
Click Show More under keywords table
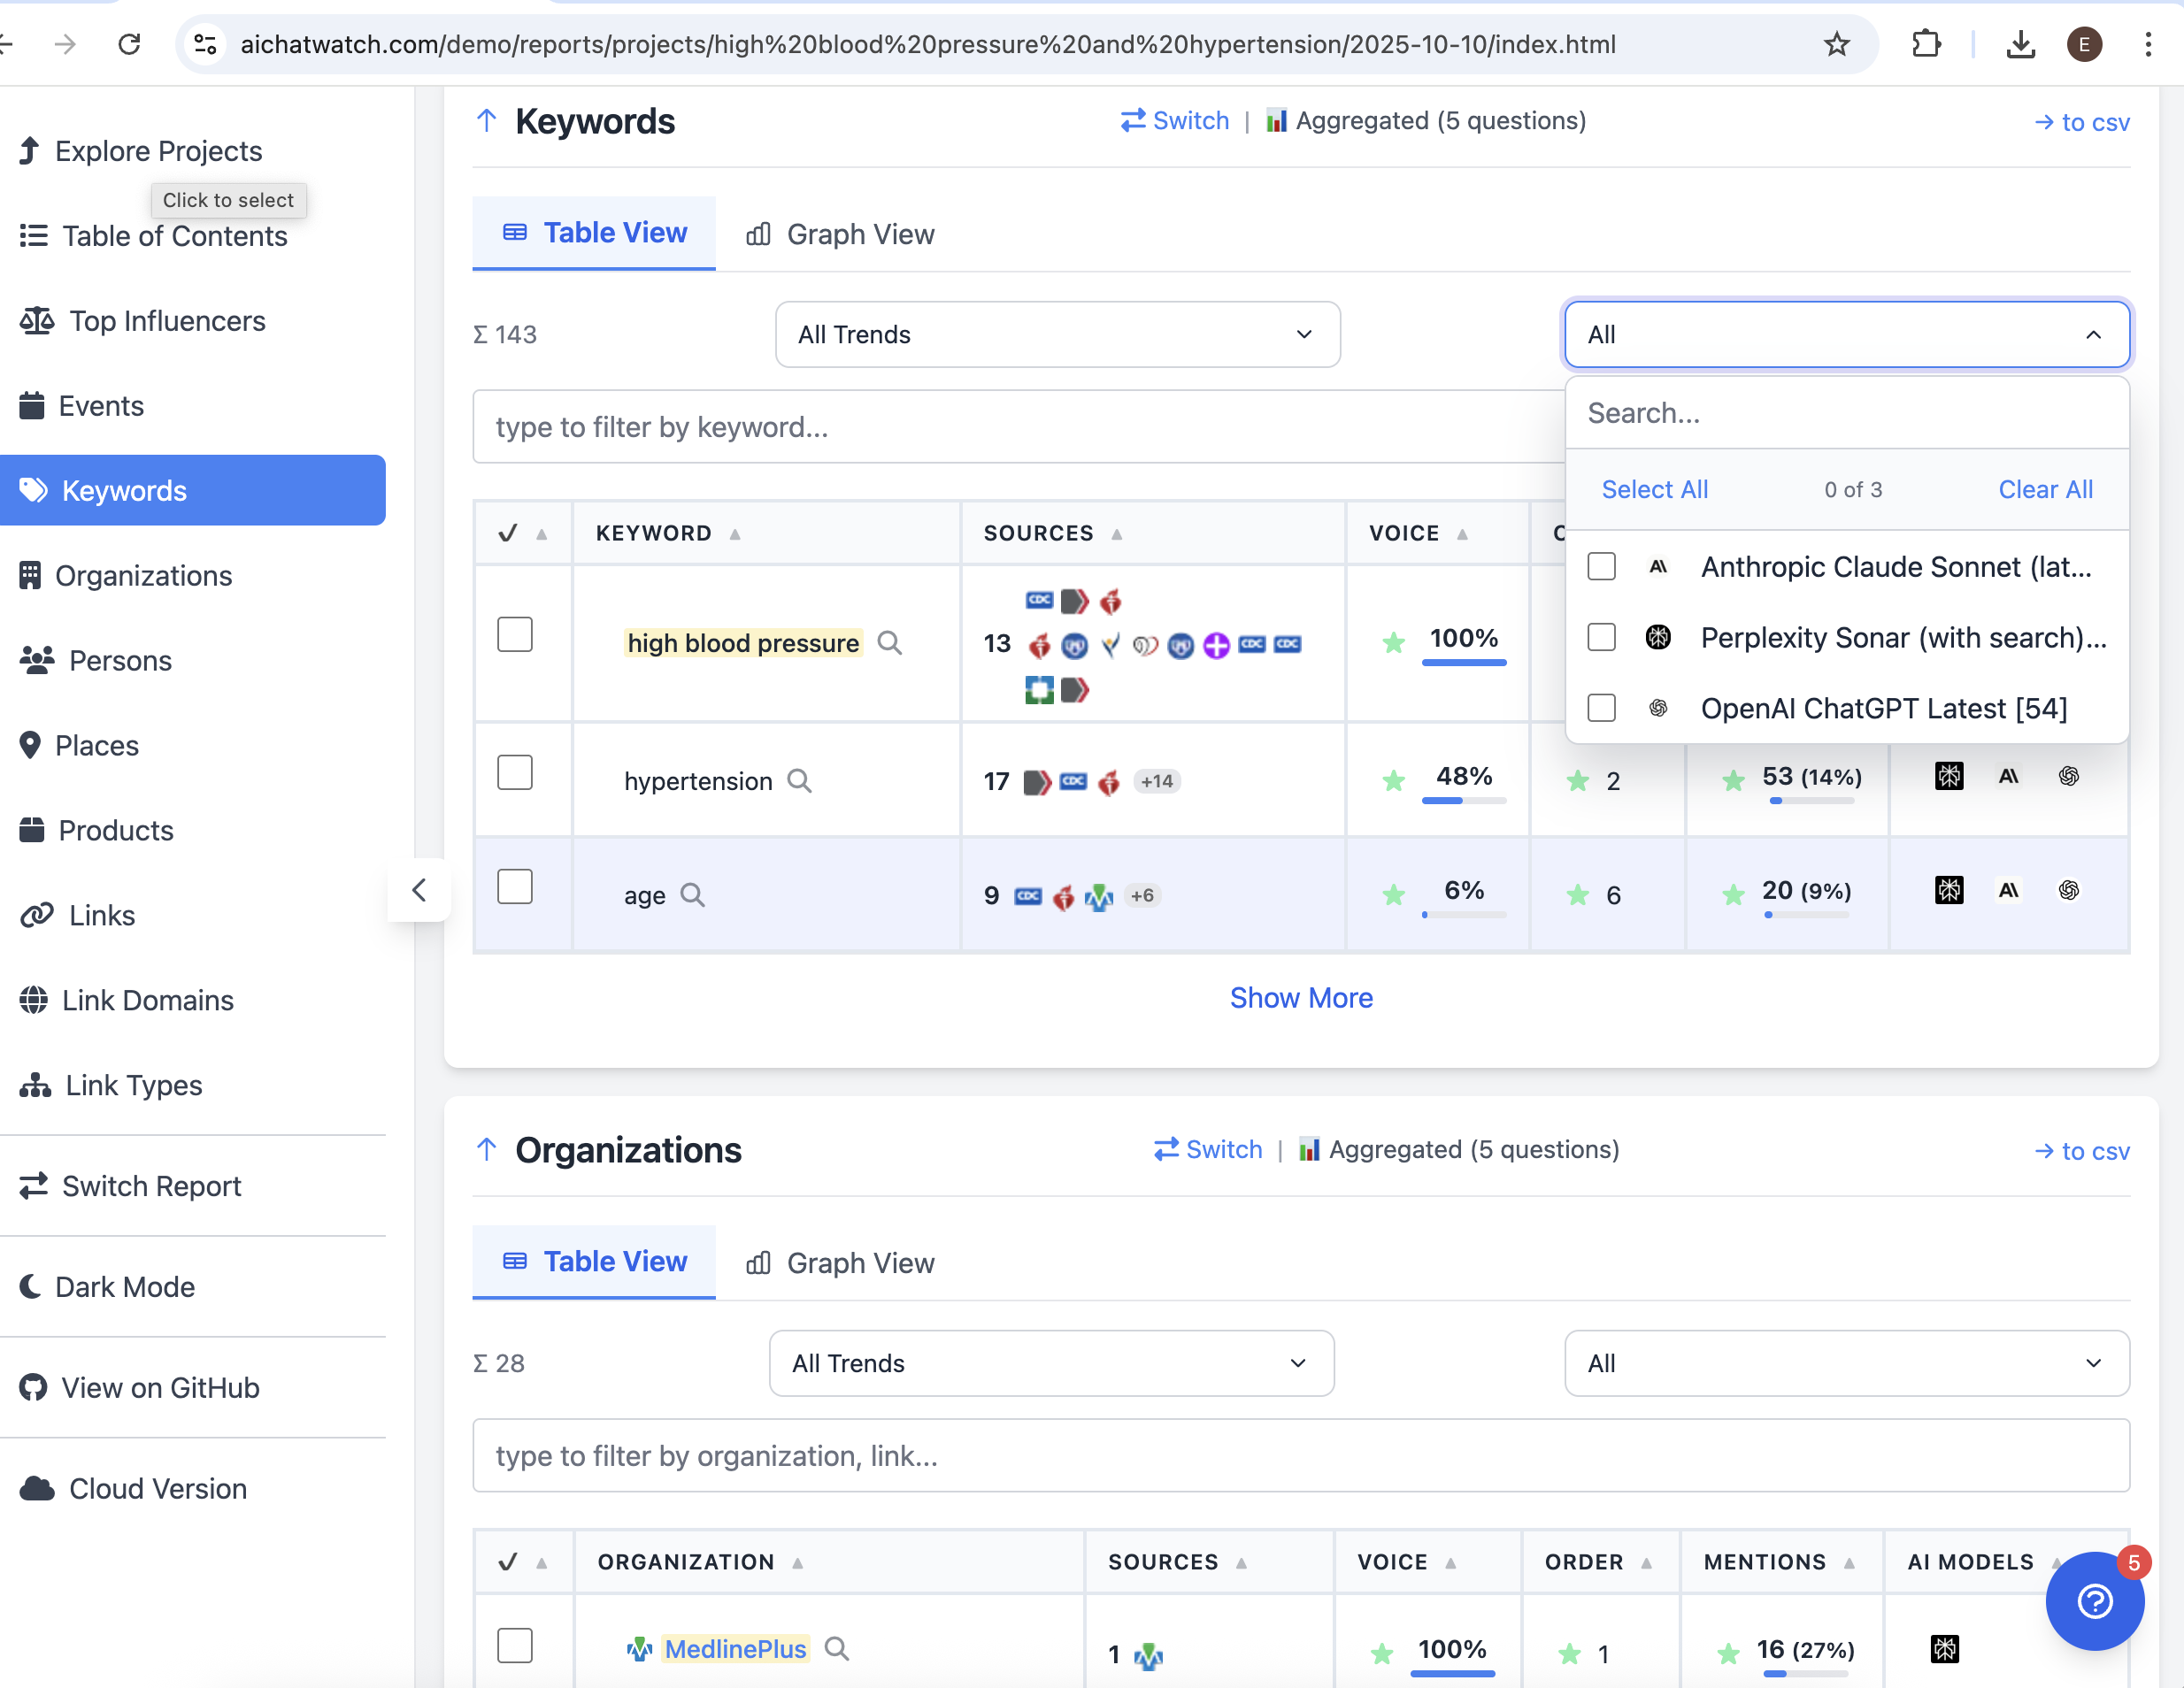[x=1301, y=998]
